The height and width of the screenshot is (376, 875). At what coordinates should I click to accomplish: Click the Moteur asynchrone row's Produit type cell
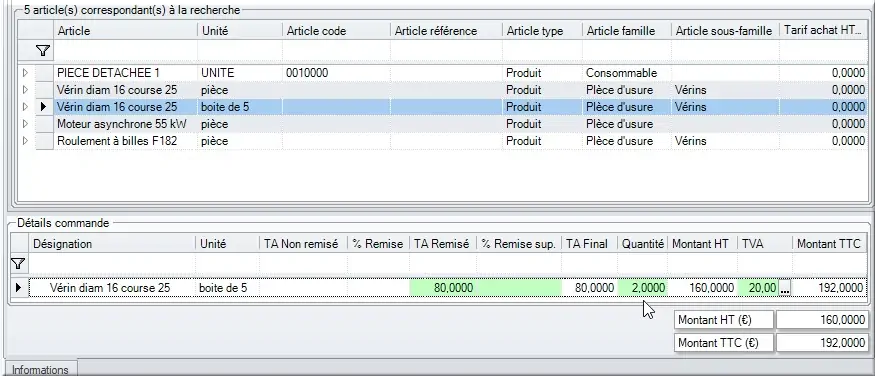(x=542, y=124)
